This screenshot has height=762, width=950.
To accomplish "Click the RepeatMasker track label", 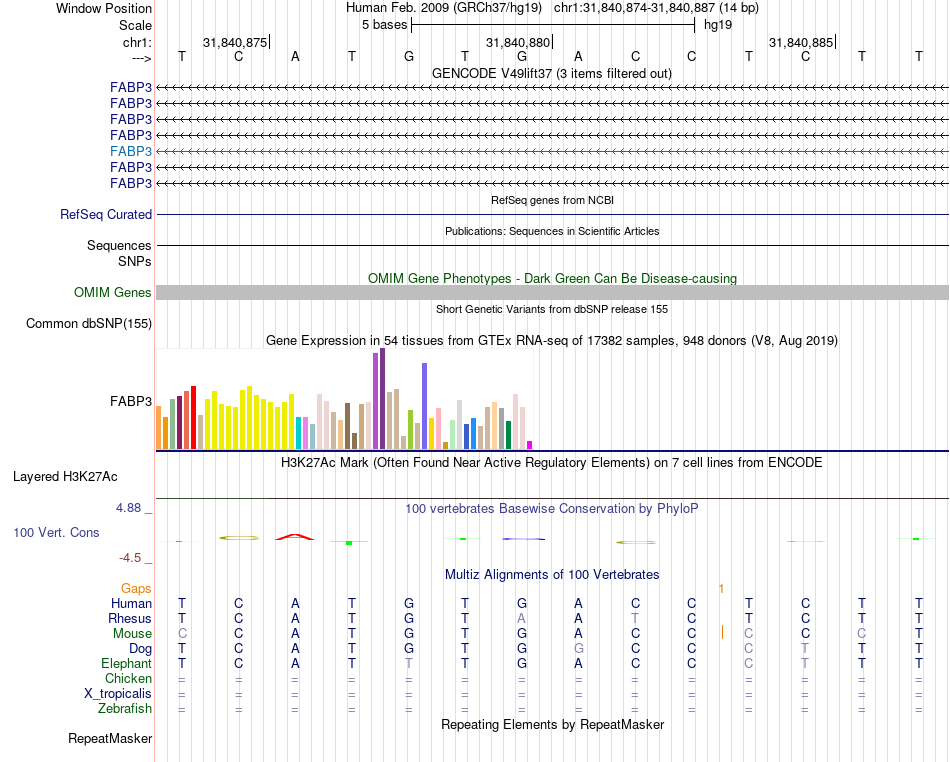I will 110,738.
